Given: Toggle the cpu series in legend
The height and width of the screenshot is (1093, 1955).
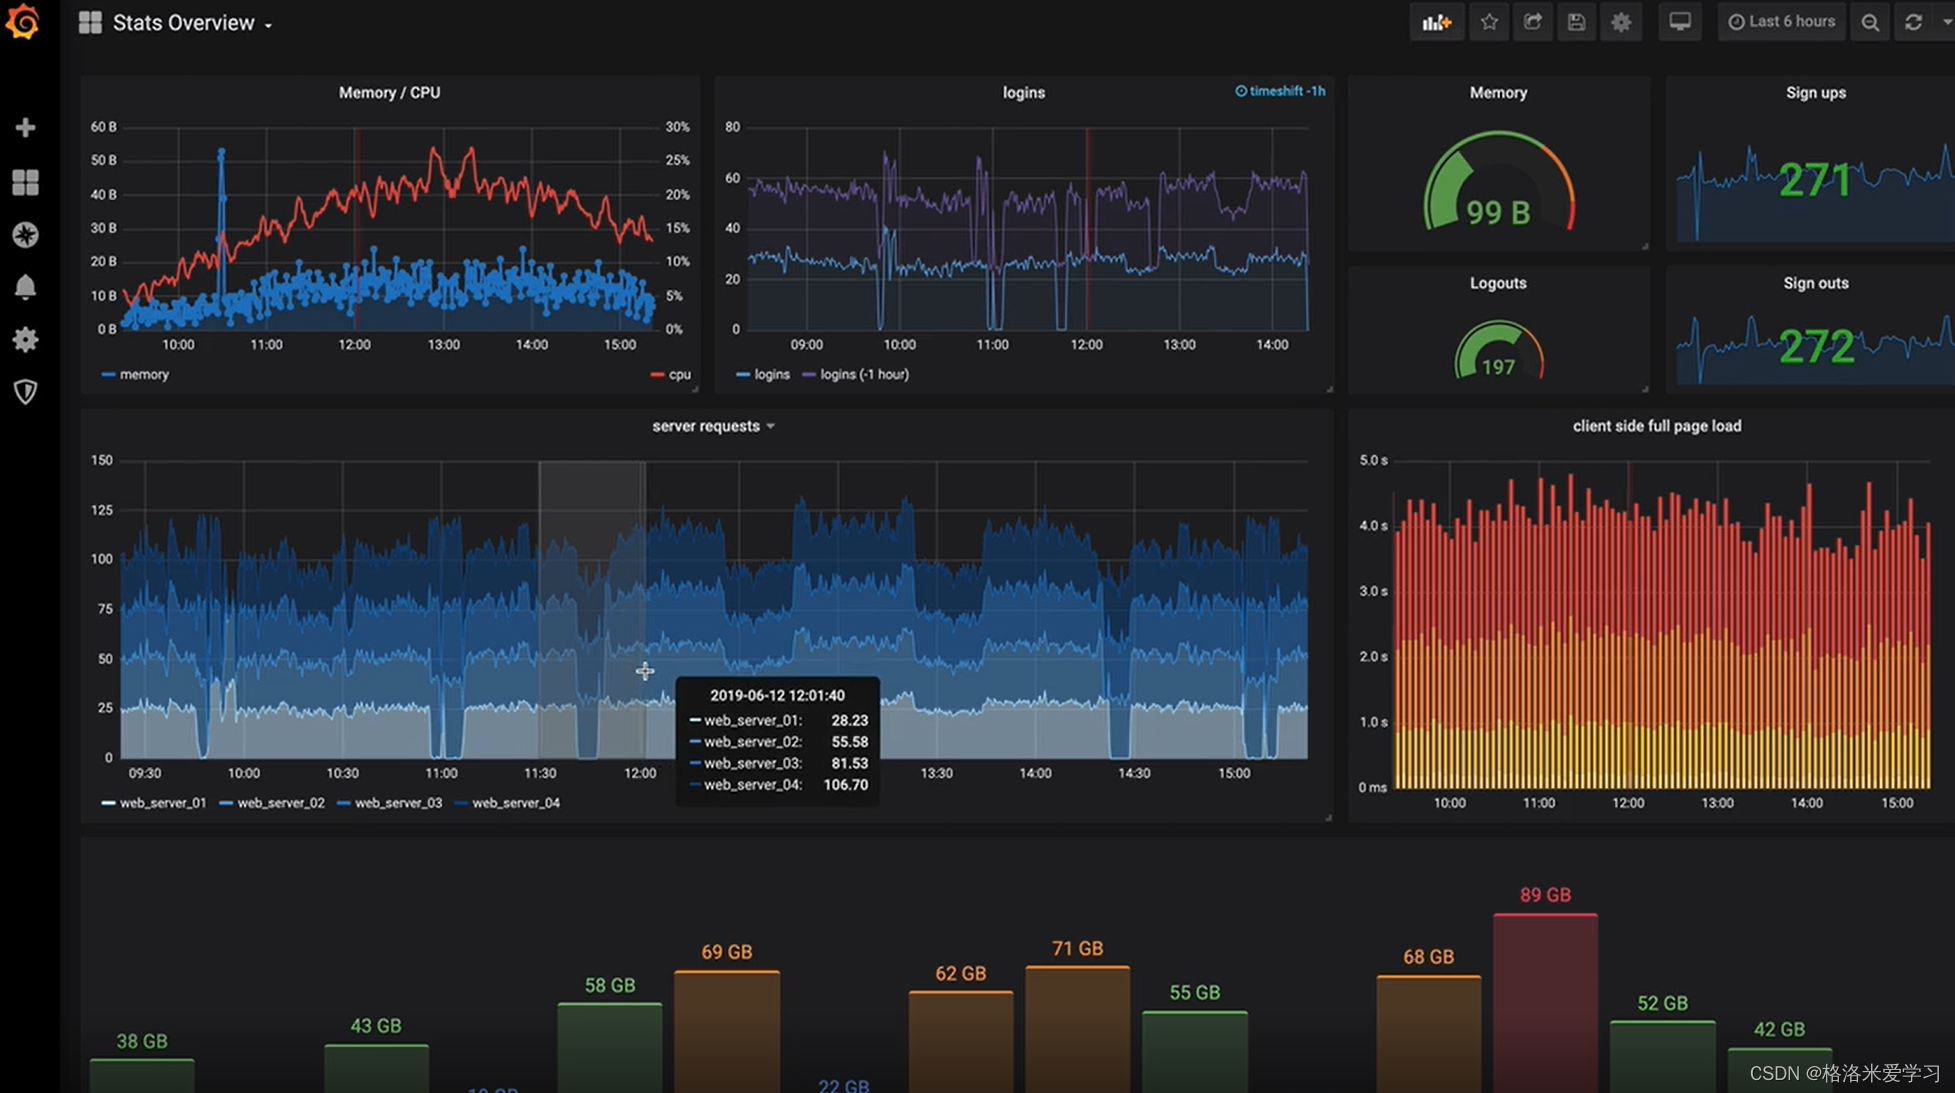Looking at the screenshot, I should (x=671, y=374).
